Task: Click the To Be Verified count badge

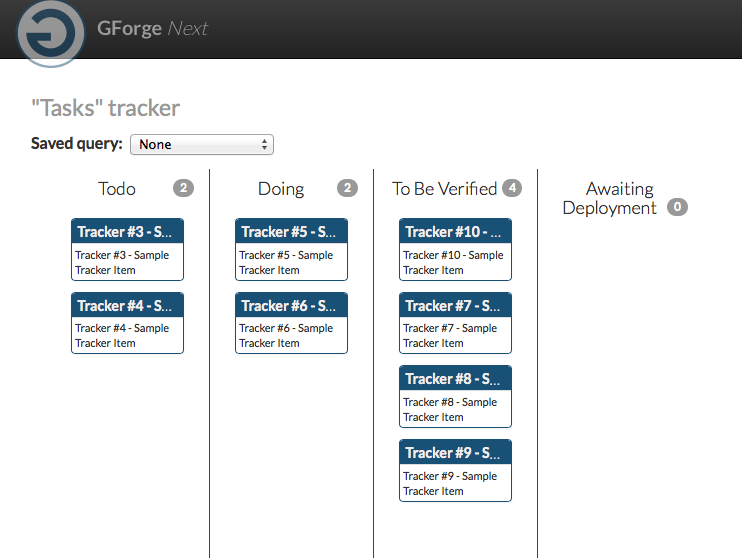Action: 512,188
